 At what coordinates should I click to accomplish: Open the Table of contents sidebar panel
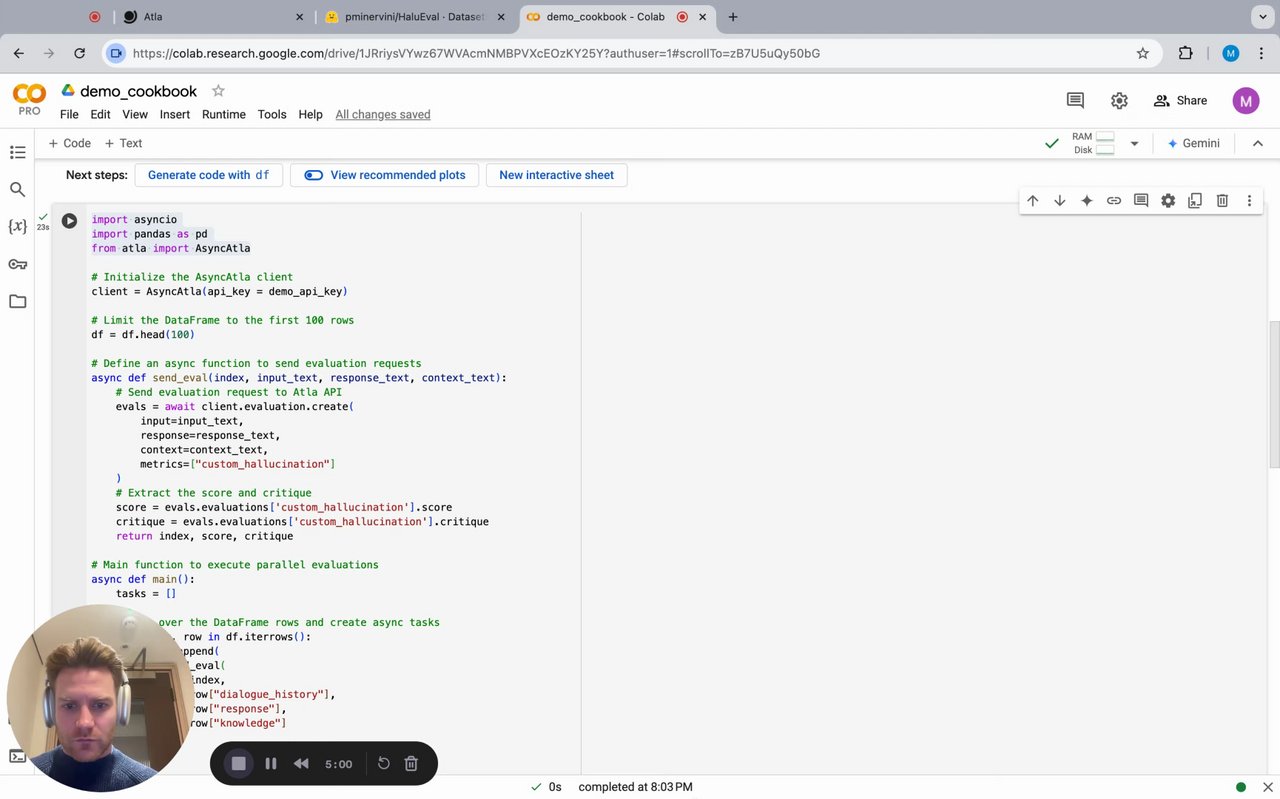(x=17, y=152)
